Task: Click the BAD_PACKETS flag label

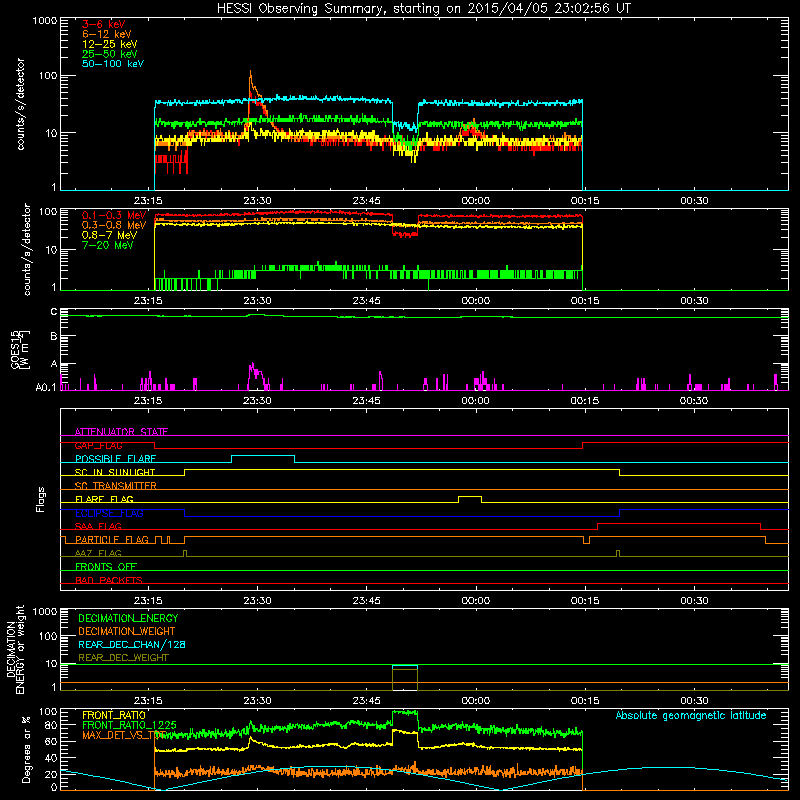Action: (x=109, y=580)
